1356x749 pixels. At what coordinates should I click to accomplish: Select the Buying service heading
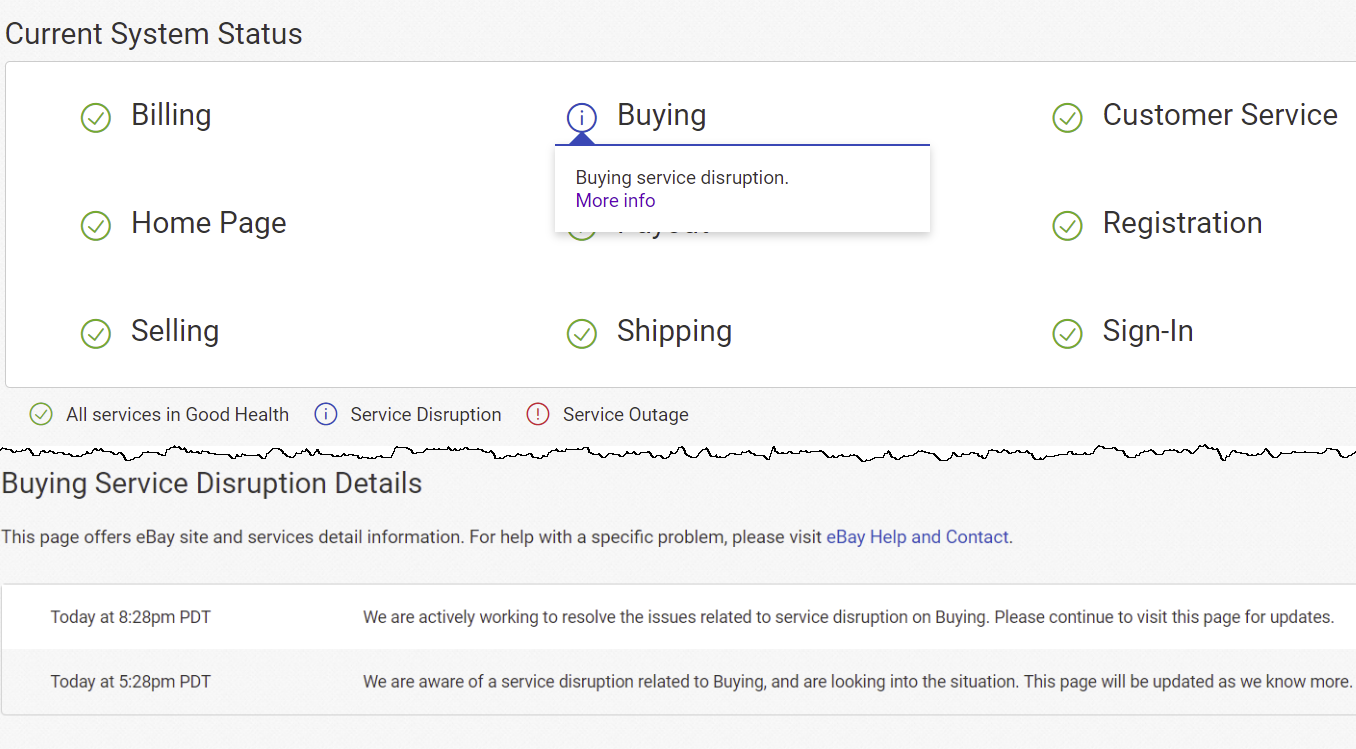(x=661, y=115)
